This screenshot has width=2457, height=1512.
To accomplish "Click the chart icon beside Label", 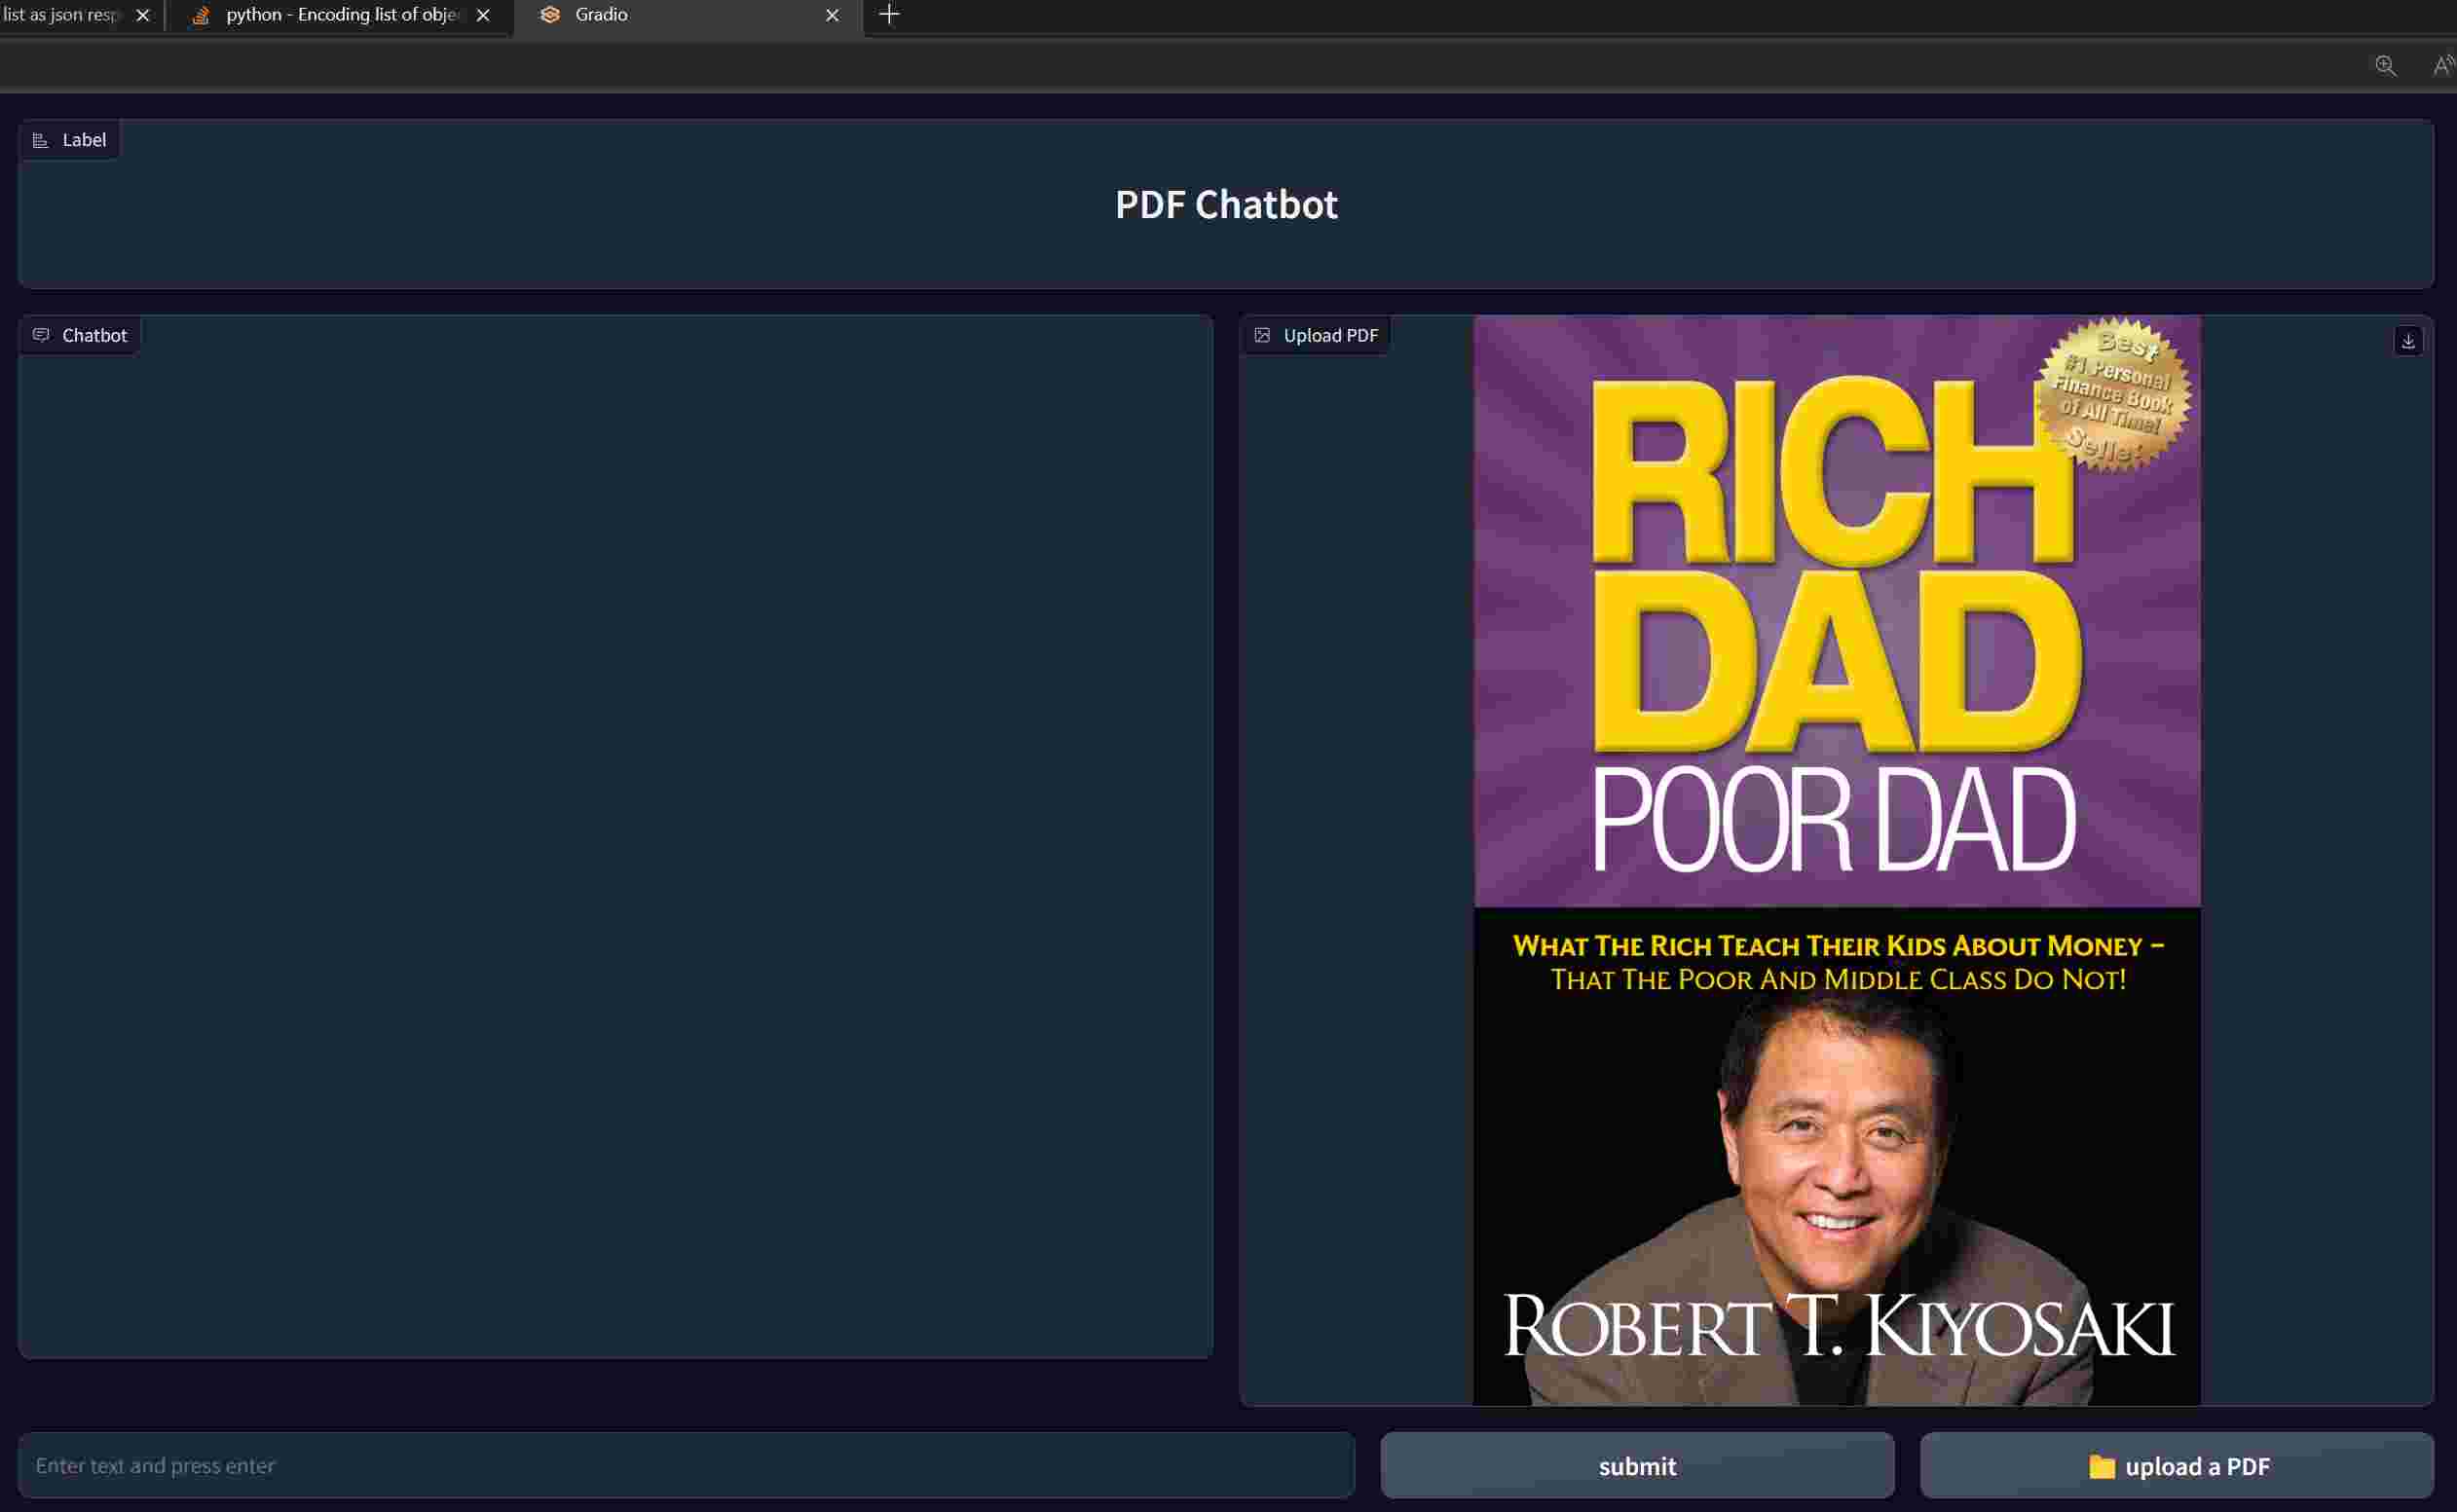I will pyautogui.click(x=41, y=140).
